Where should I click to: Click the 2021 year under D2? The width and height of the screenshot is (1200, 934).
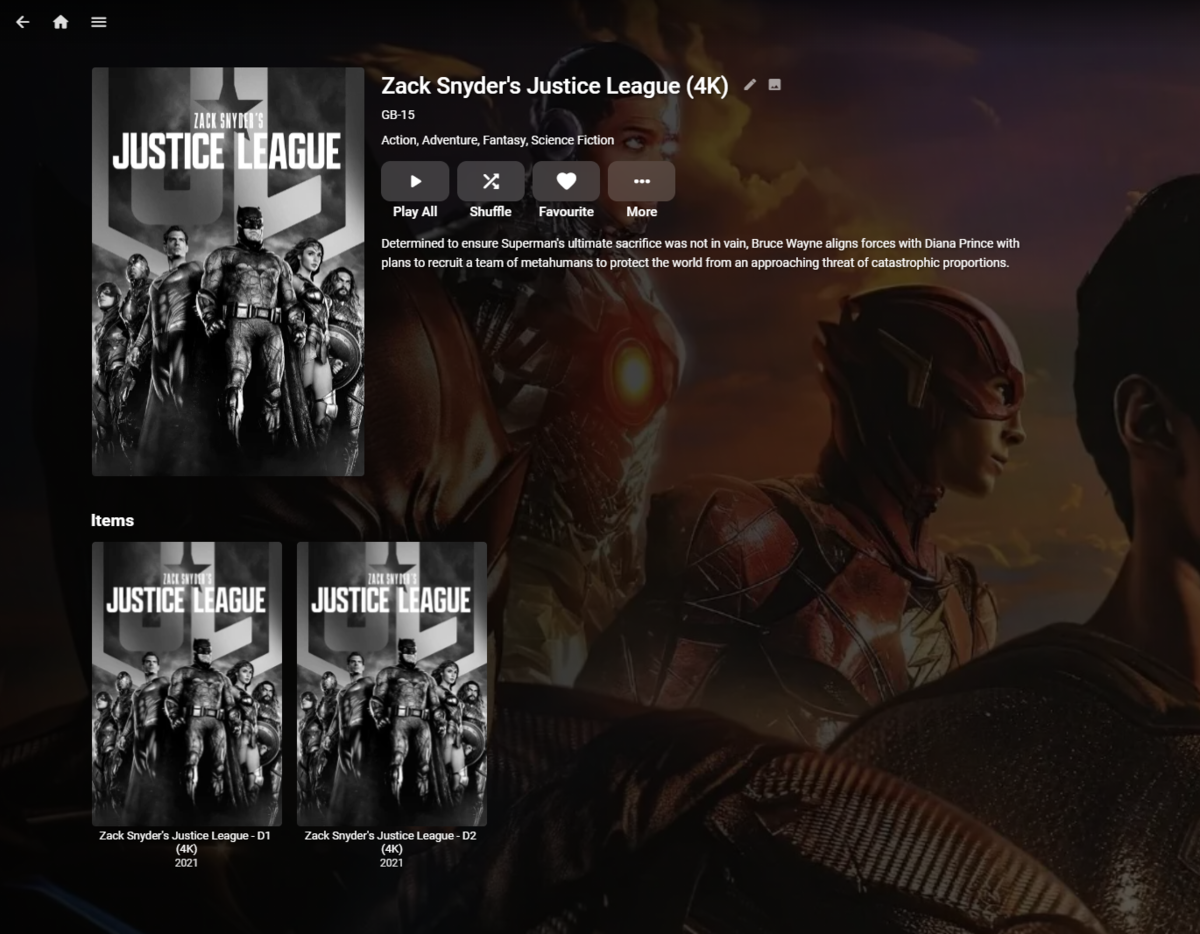pyautogui.click(x=391, y=863)
